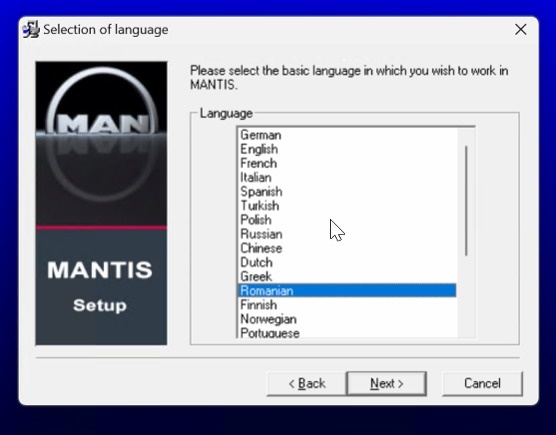This screenshot has width=556, height=435.
Task: Select Greek in the language list
Action: [x=346, y=277]
